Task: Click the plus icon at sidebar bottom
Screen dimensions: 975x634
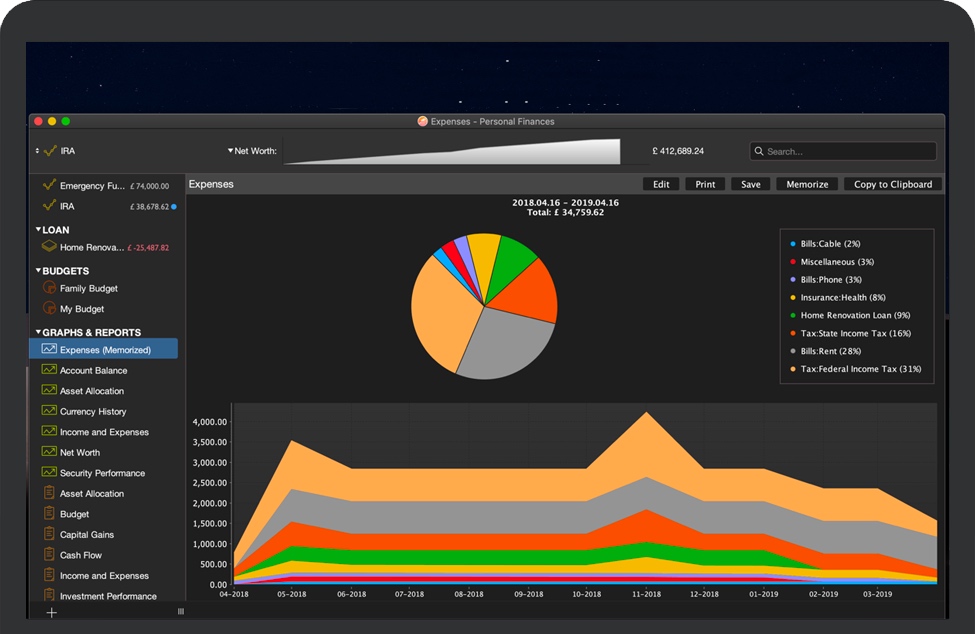Action: [52, 612]
